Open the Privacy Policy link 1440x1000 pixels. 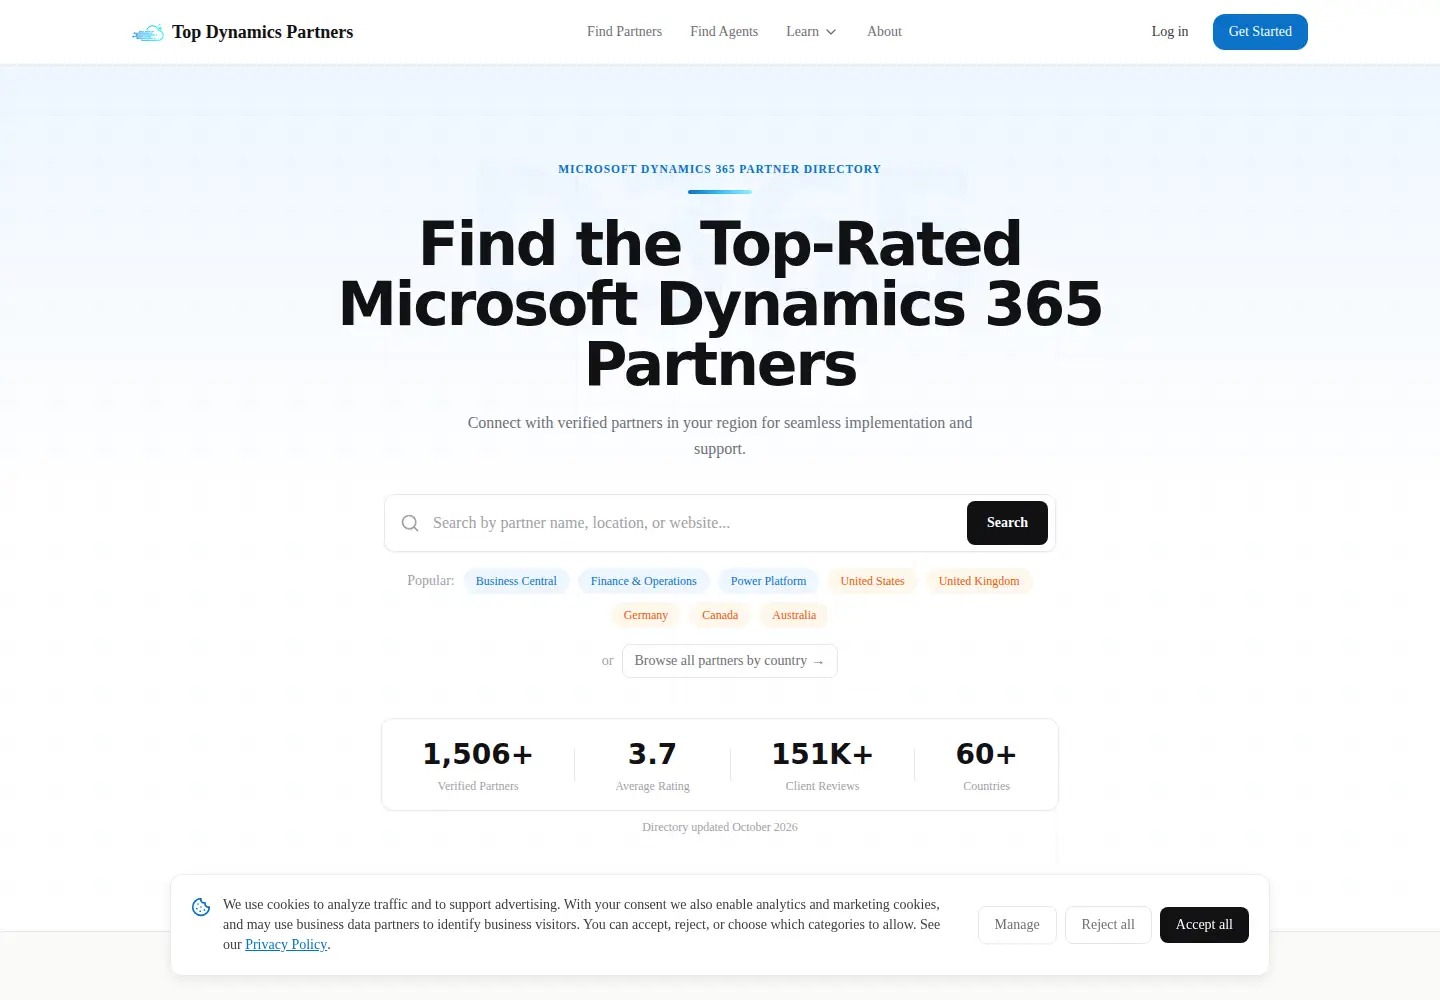286,945
